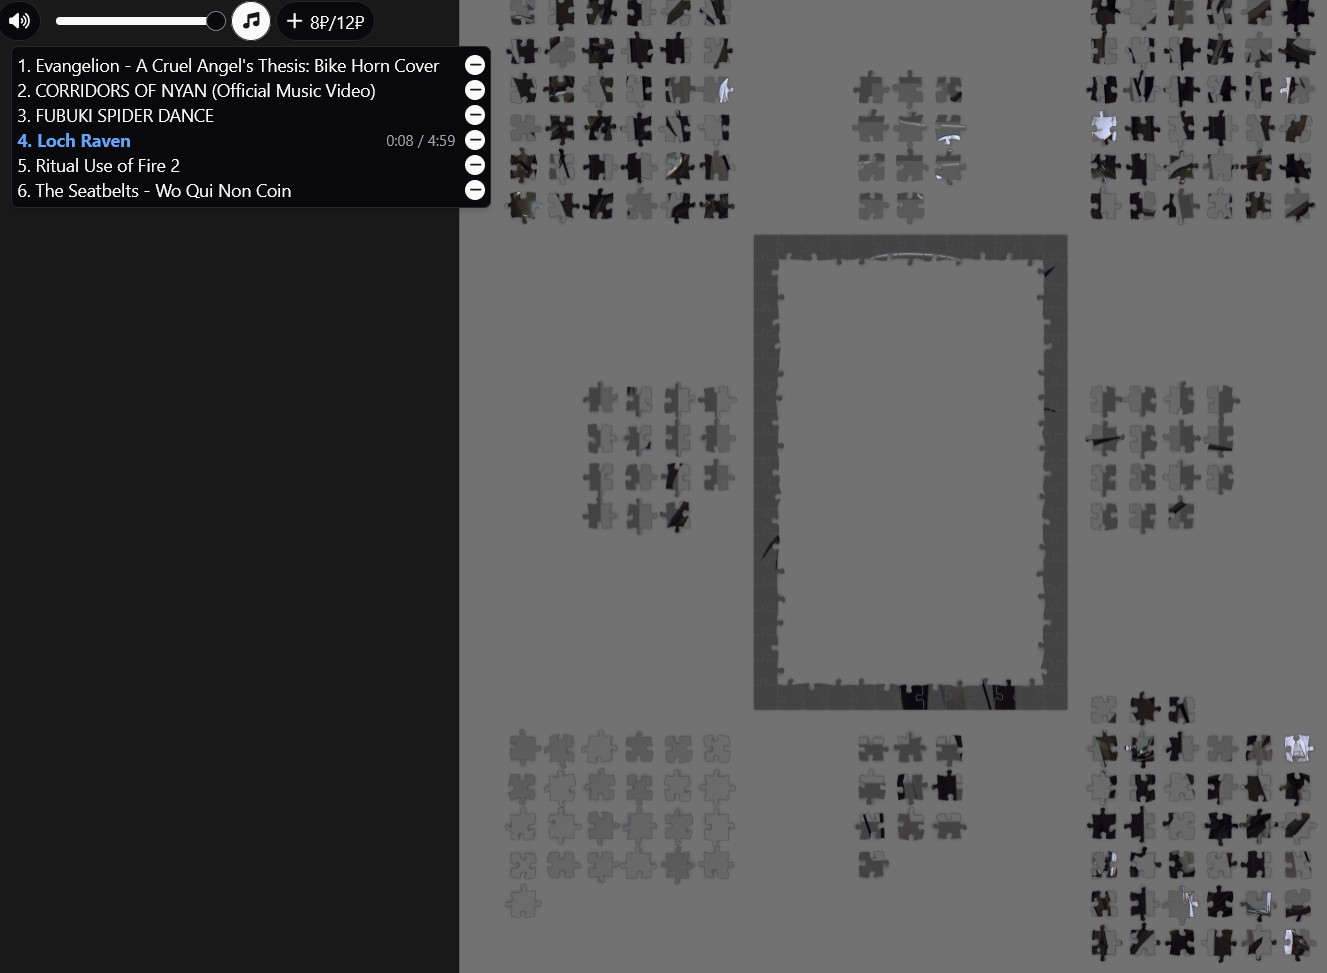Select the lone piece below bottom-left group
This screenshot has height=973, width=1327.
pos(522,902)
